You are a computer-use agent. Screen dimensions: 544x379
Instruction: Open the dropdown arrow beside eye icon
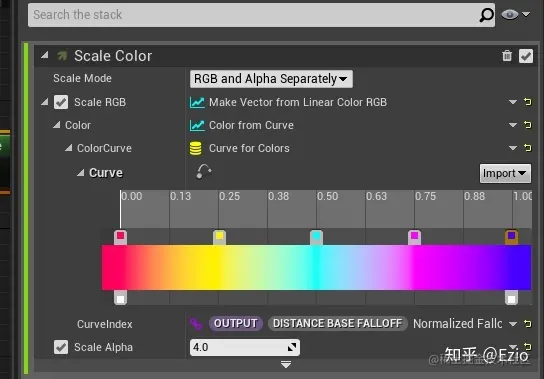pyautogui.click(x=526, y=14)
